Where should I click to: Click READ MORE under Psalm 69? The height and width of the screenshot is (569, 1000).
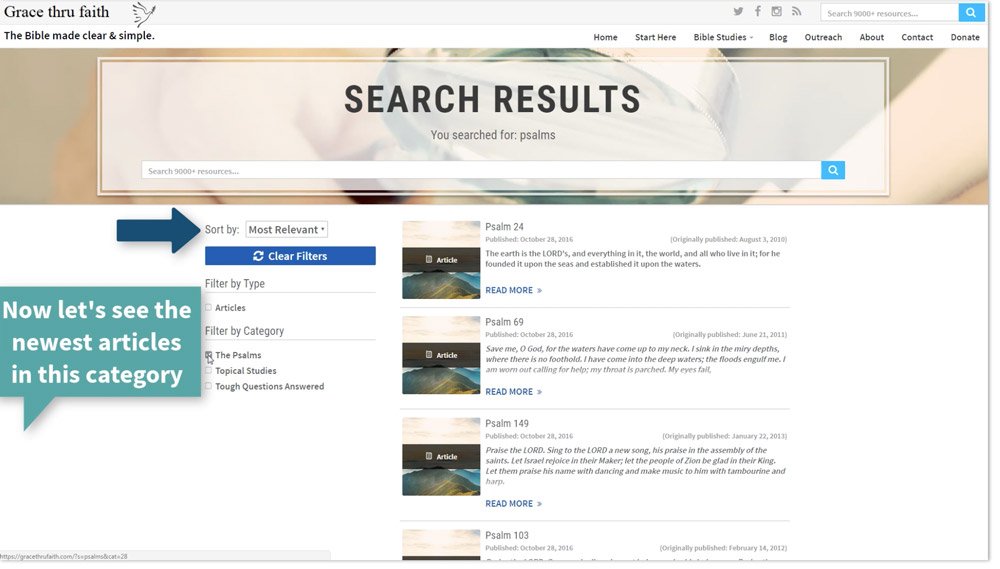[x=513, y=392]
